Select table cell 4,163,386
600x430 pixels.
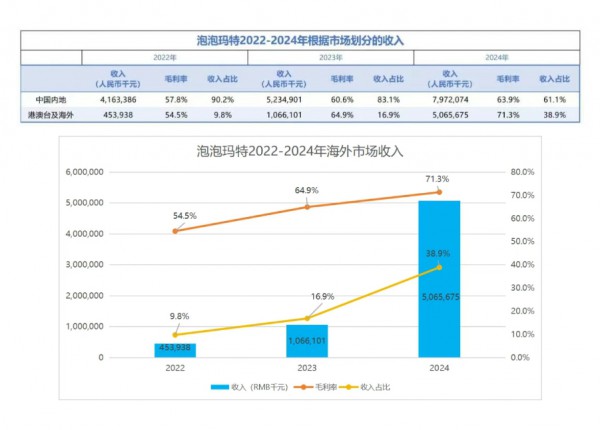(118, 100)
